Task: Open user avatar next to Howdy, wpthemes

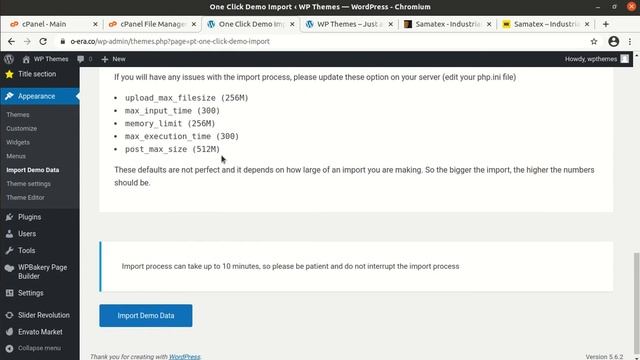Action: click(624, 59)
